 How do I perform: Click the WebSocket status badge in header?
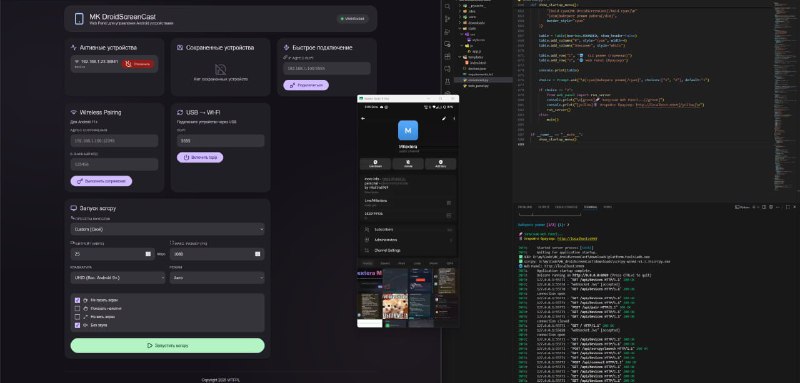353,19
